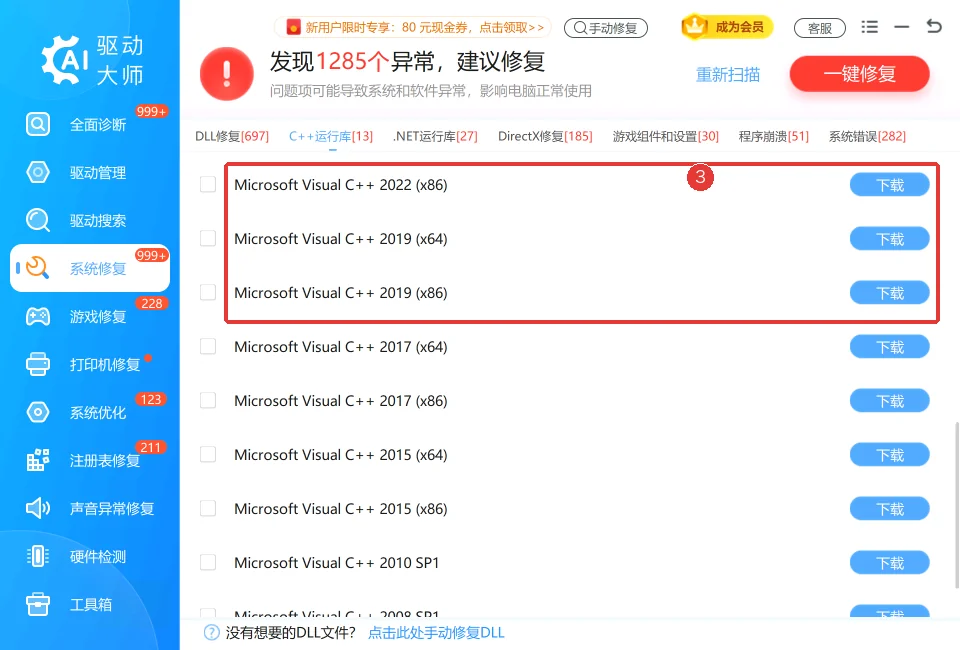The width and height of the screenshot is (960, 650).
Task: Click the question mark help icon
Action: click(211, 633)
